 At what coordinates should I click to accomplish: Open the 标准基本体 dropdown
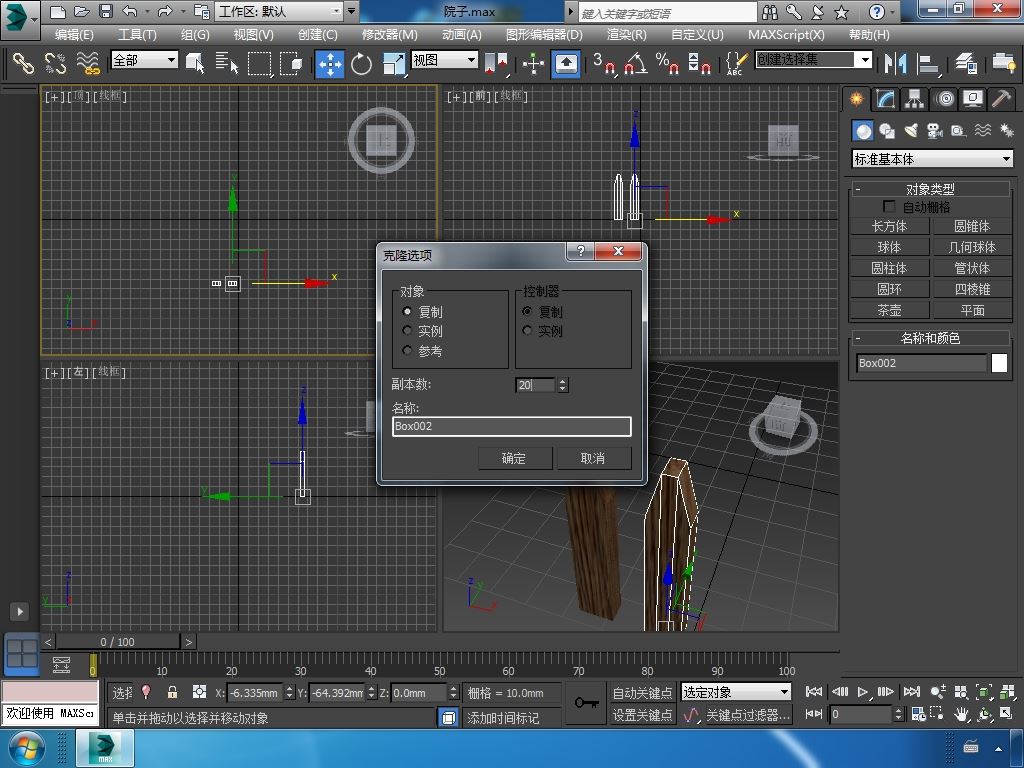click(931, 159)
